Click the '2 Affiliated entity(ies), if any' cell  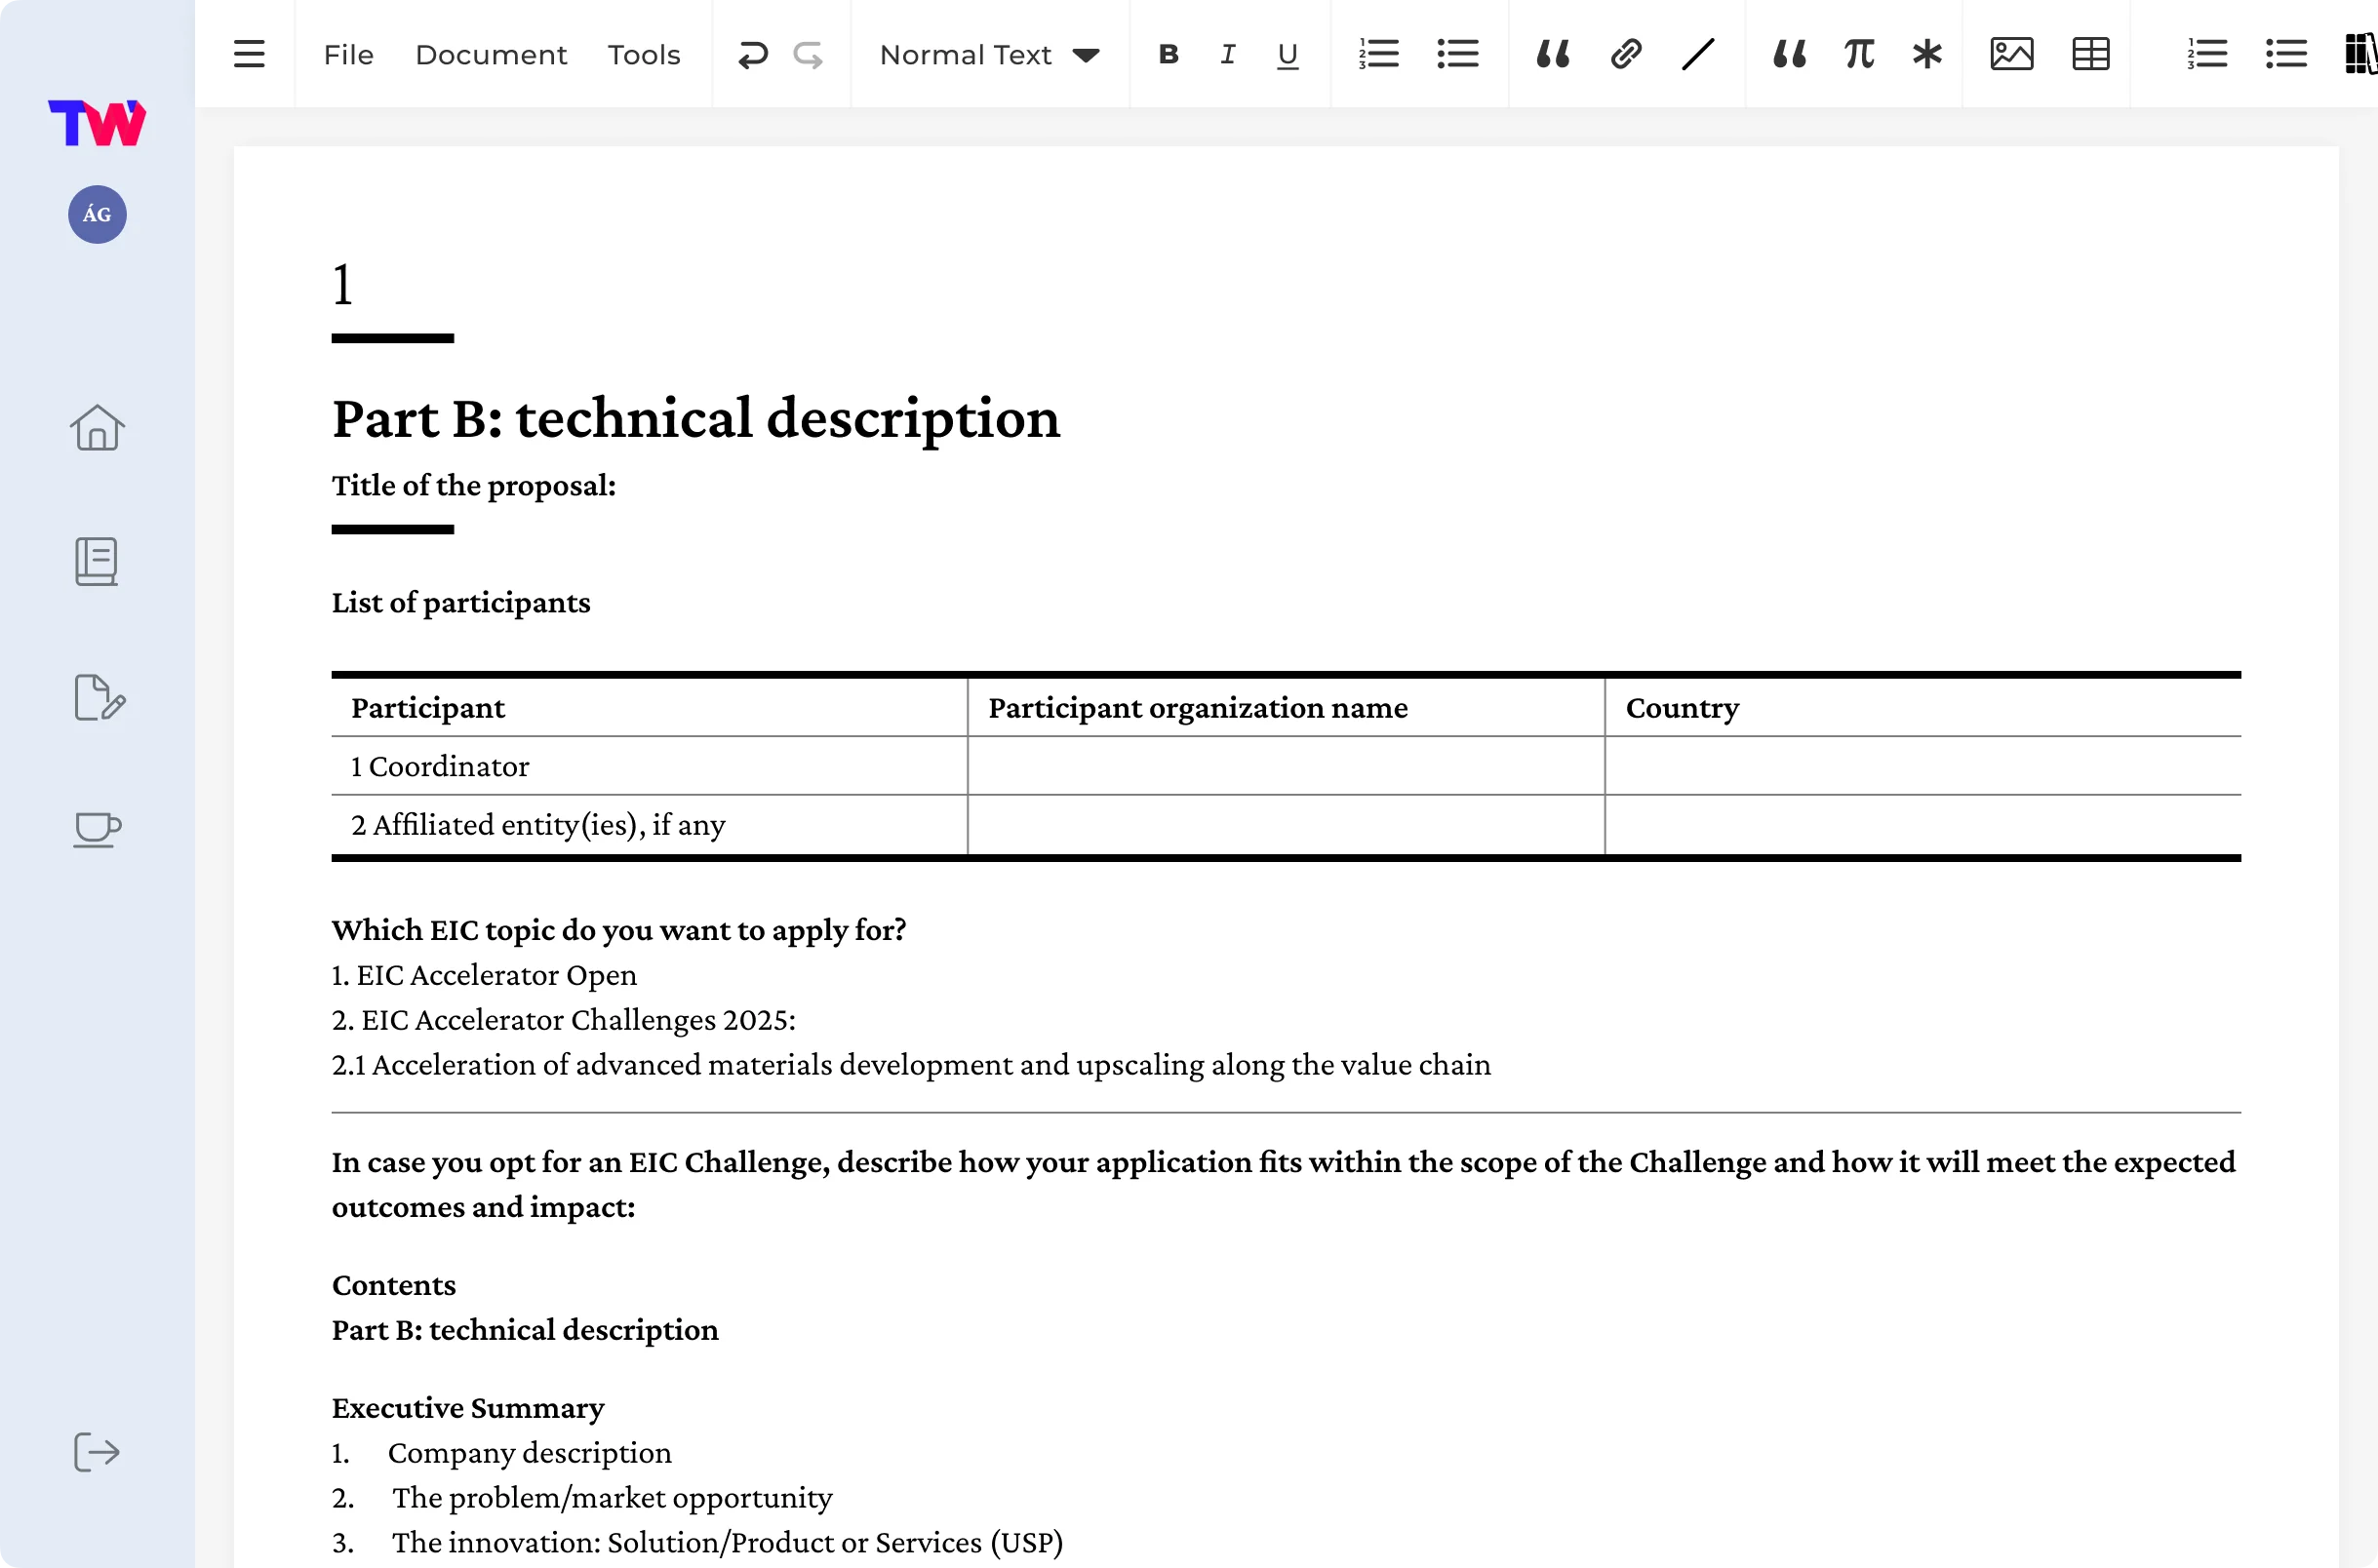pyautogui.click(x=649, y=825)
